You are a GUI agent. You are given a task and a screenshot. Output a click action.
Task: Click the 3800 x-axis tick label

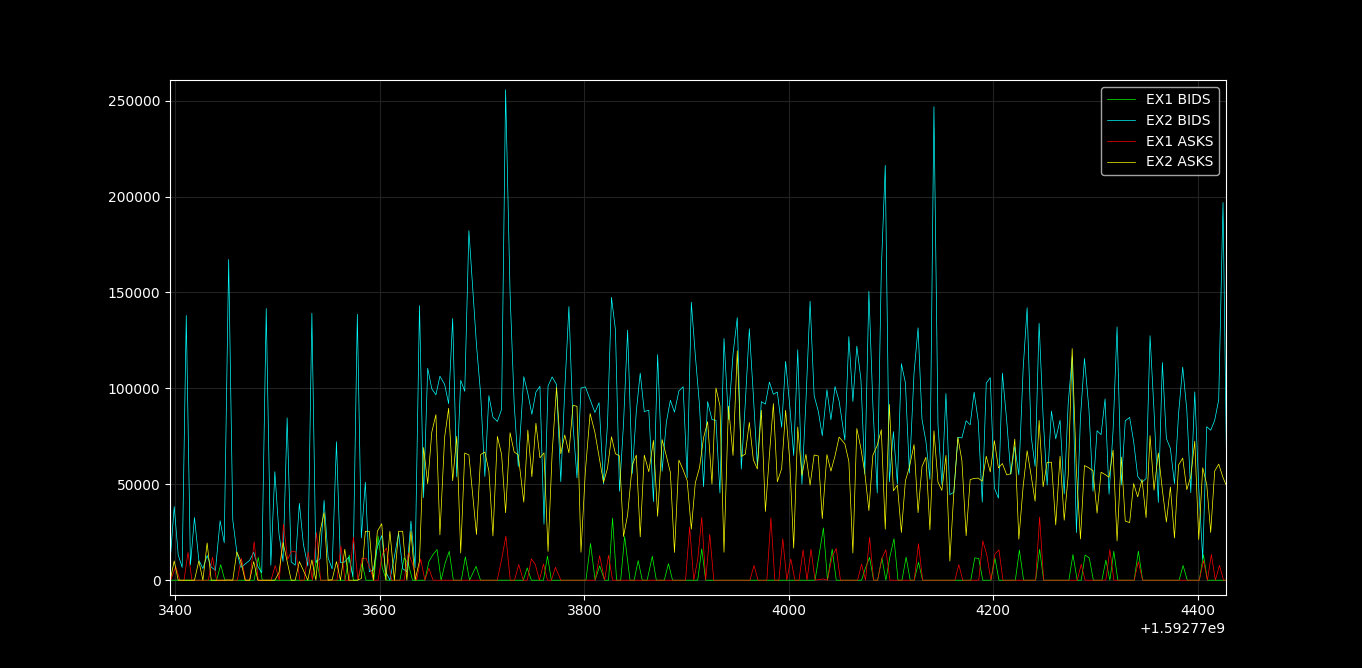point(584,609)
